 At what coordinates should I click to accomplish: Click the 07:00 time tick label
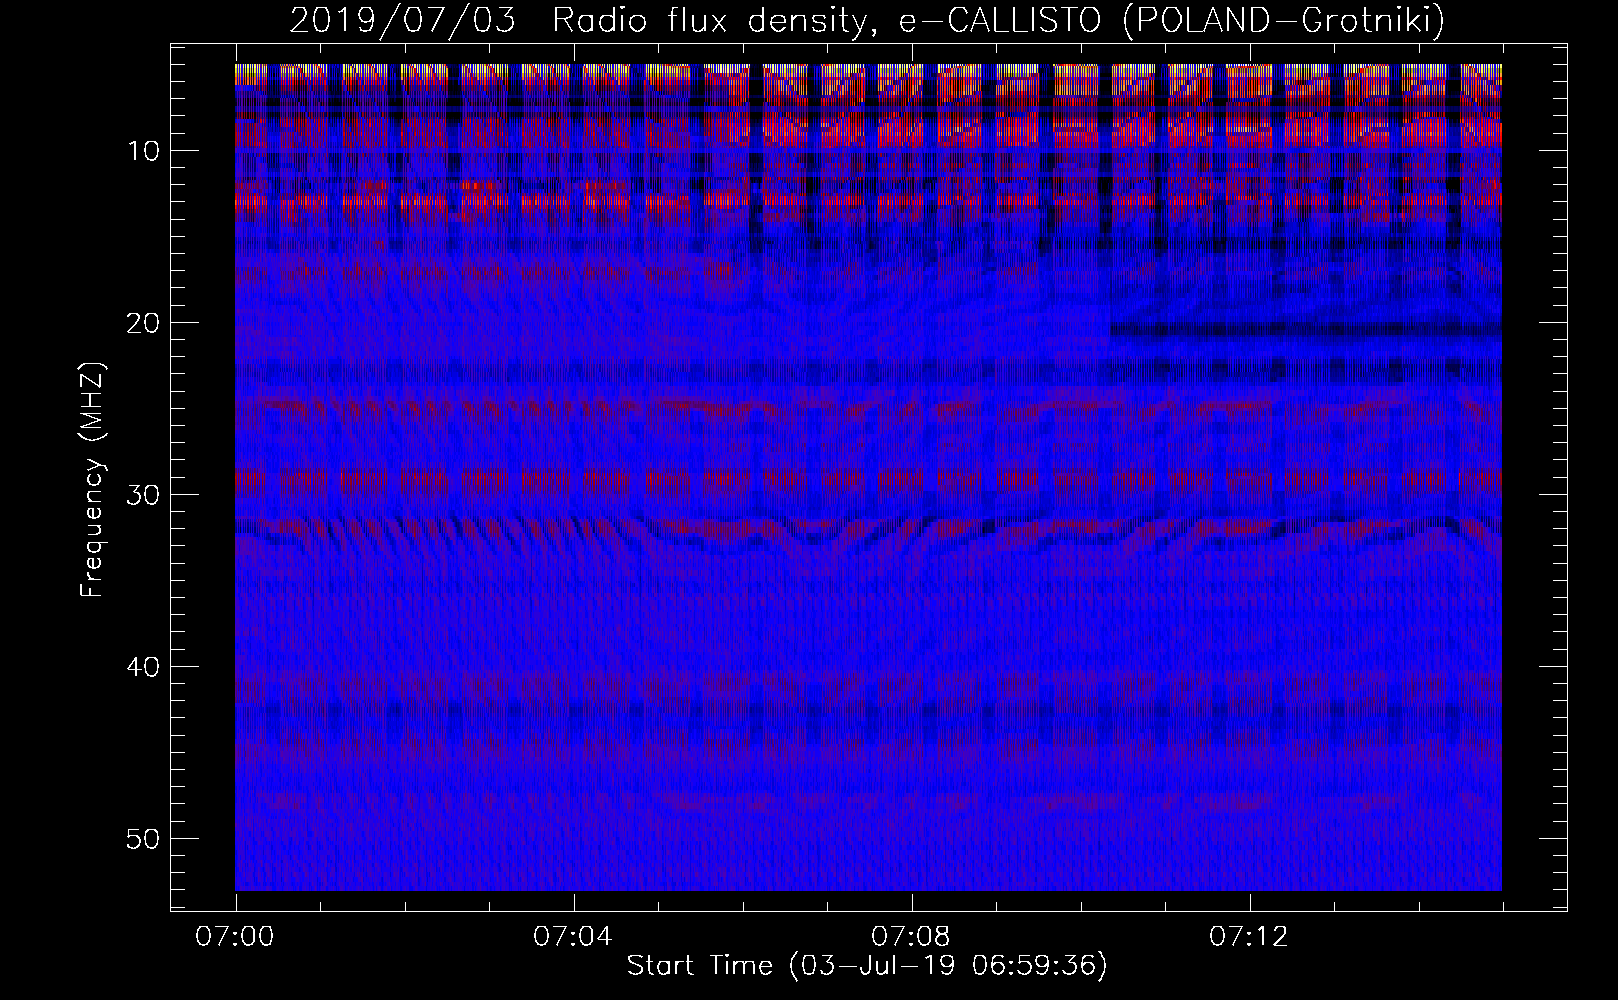tap(236, 937)
